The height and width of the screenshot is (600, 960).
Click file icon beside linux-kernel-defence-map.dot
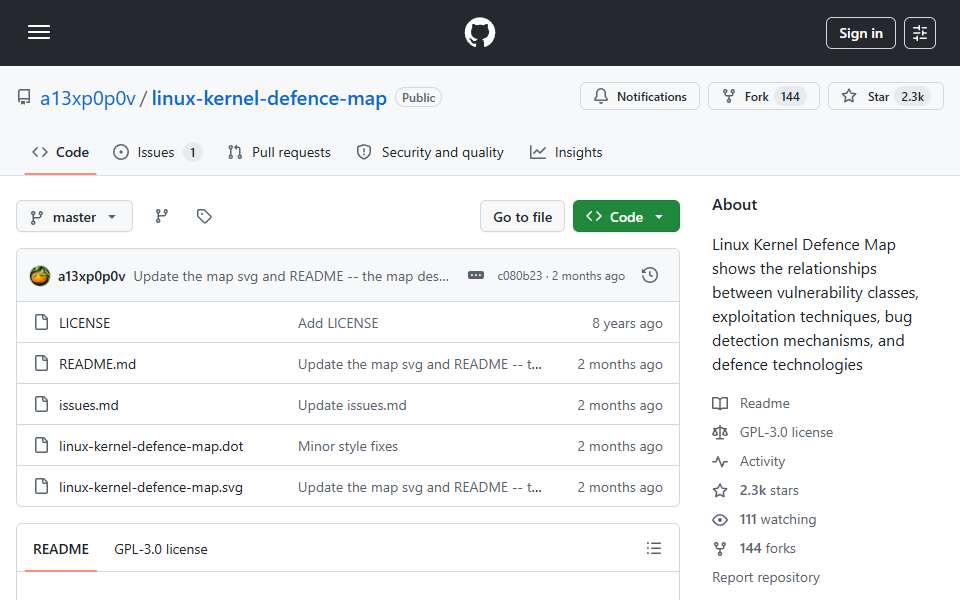pyautogui.click(x=41, y=445)
